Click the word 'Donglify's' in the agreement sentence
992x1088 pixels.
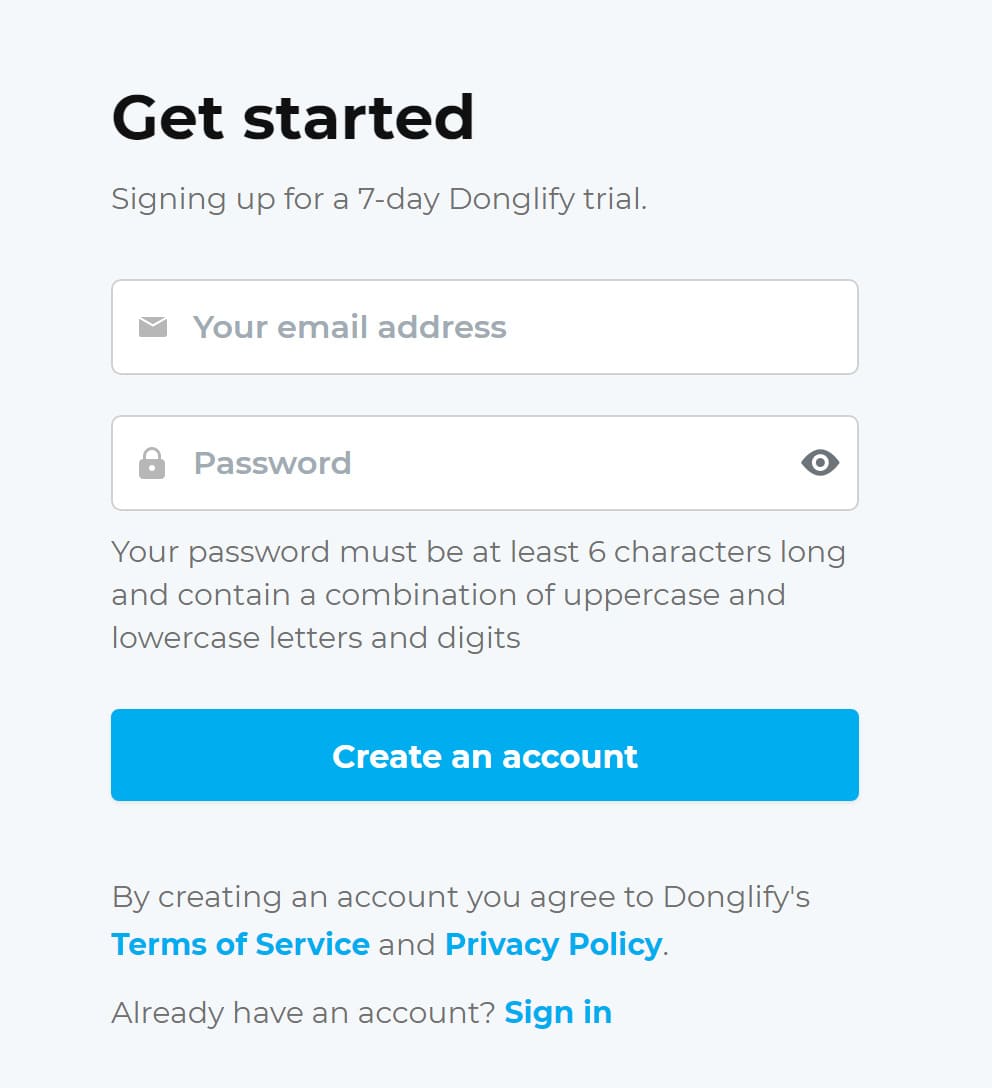(736, 896)
